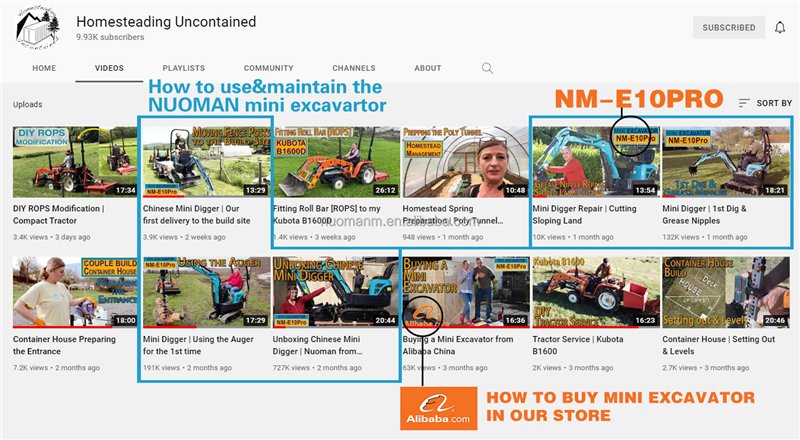Expand the SORT BY dropdown
This screenshot has width=800, height=440.
pos(765,103)
